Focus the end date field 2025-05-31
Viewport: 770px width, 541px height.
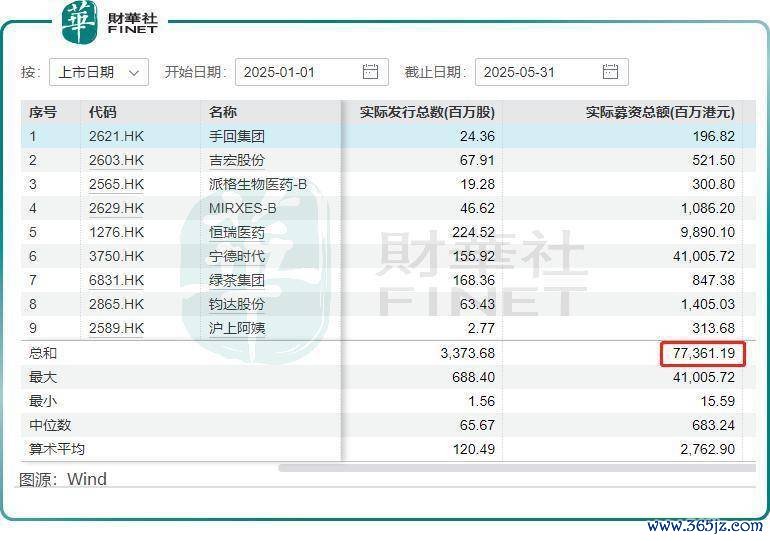[551, 72]
